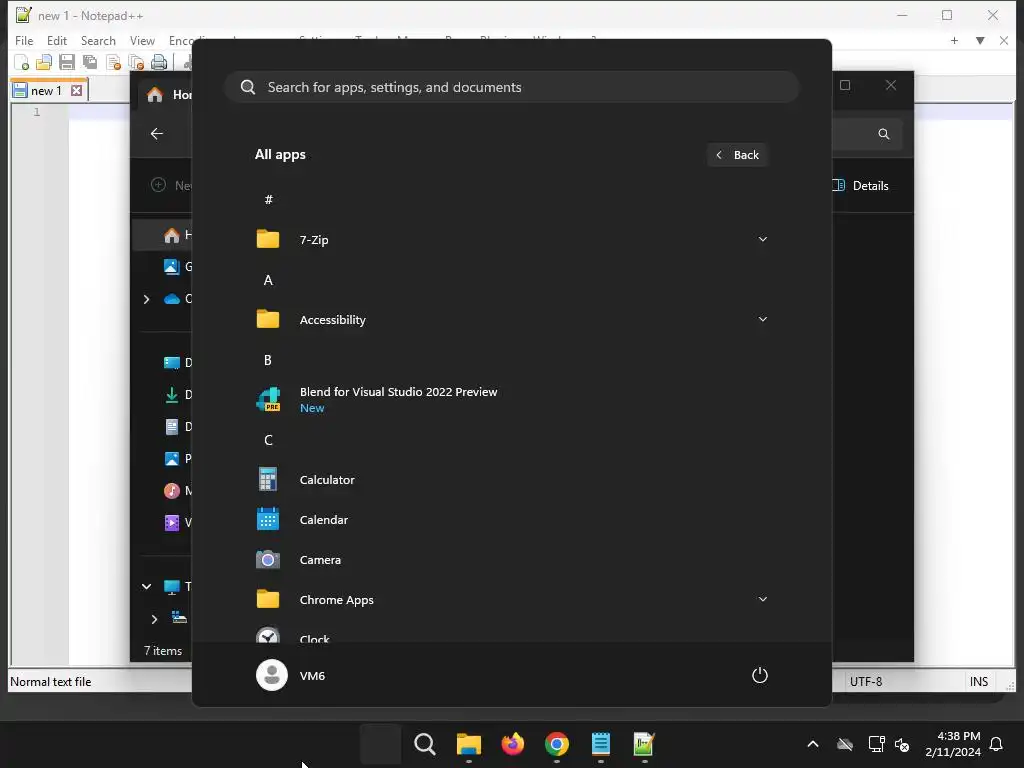Screen dimensions: 1024x768
Task: Click Open file icon in Notepad++ toolbar
Action: pos(44,62)
